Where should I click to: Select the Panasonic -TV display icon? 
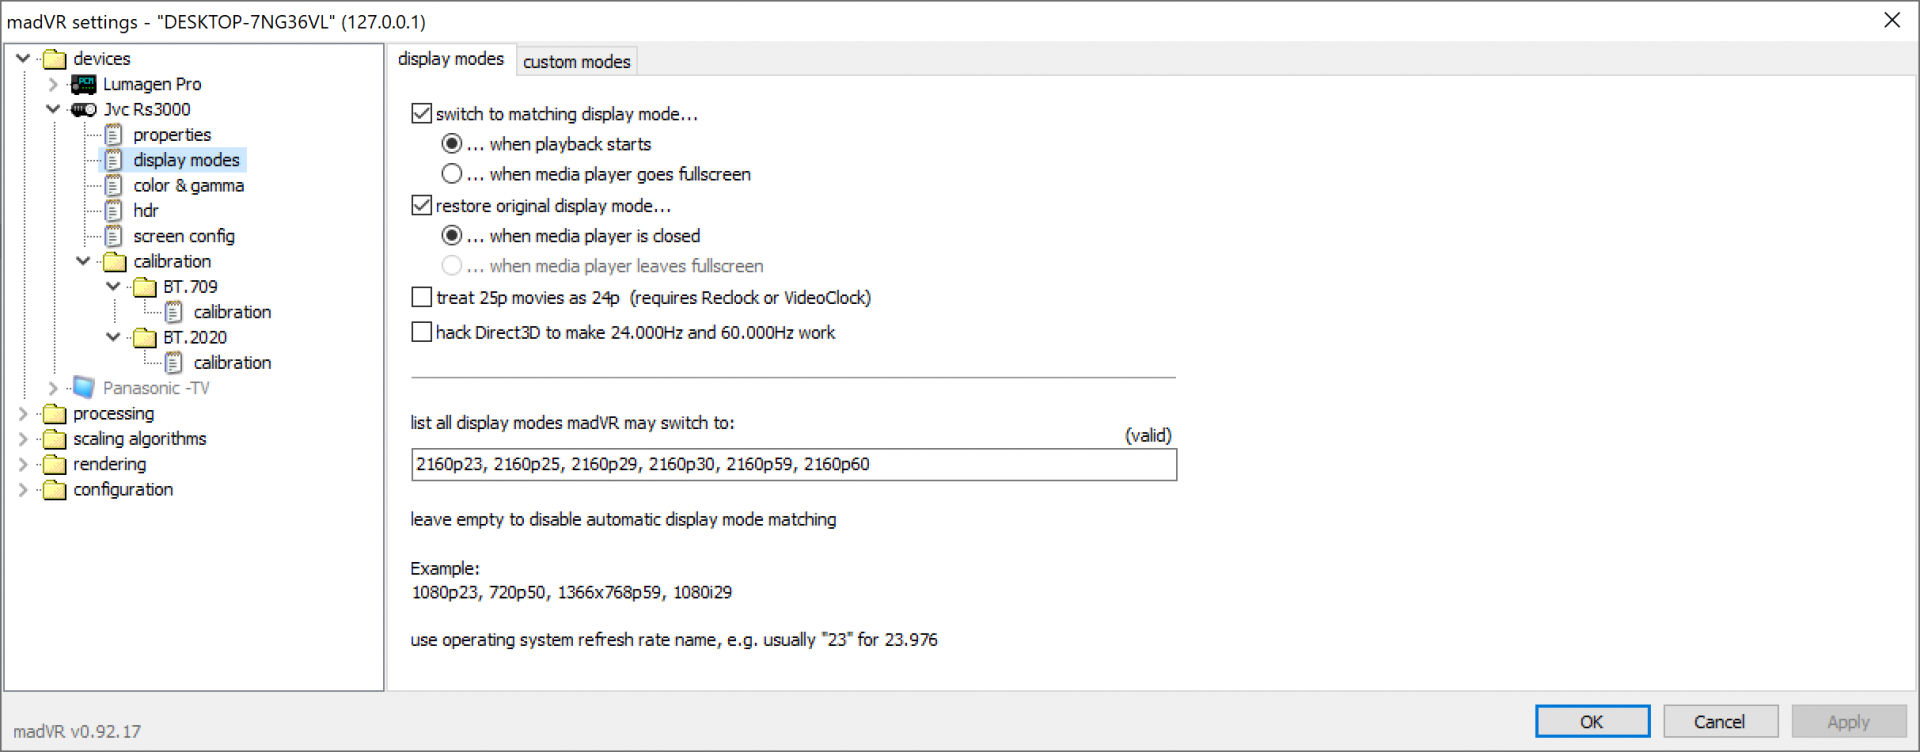(x=83, y=388)
